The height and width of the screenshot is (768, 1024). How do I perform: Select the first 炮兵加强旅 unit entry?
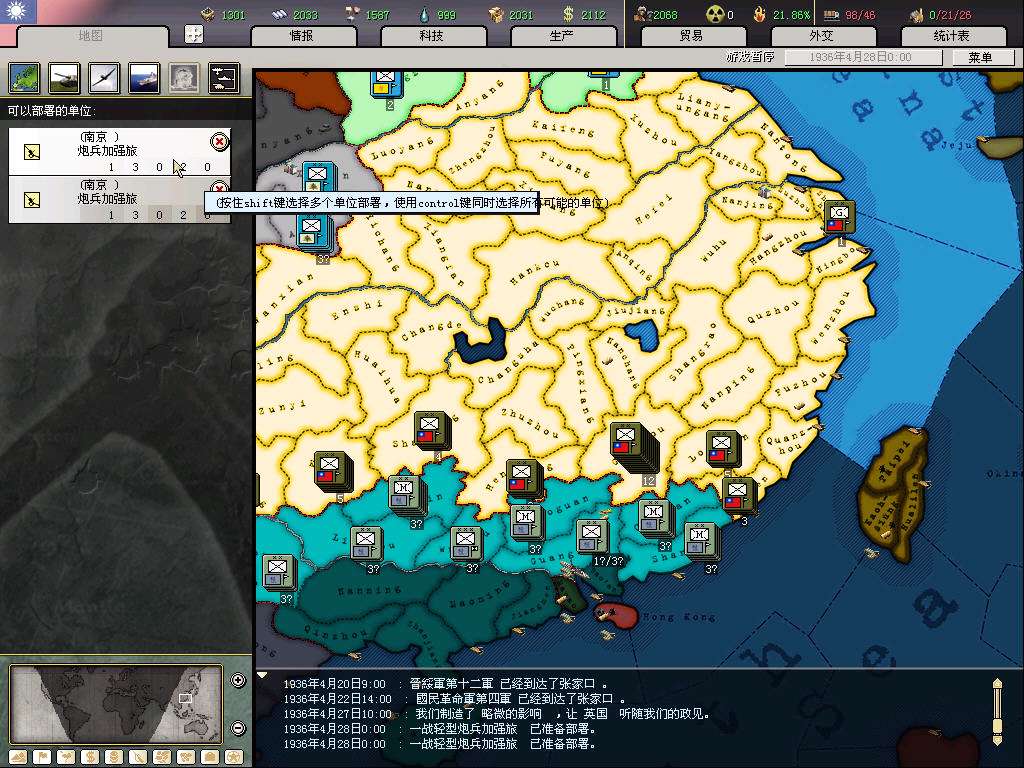click(119, 151)
